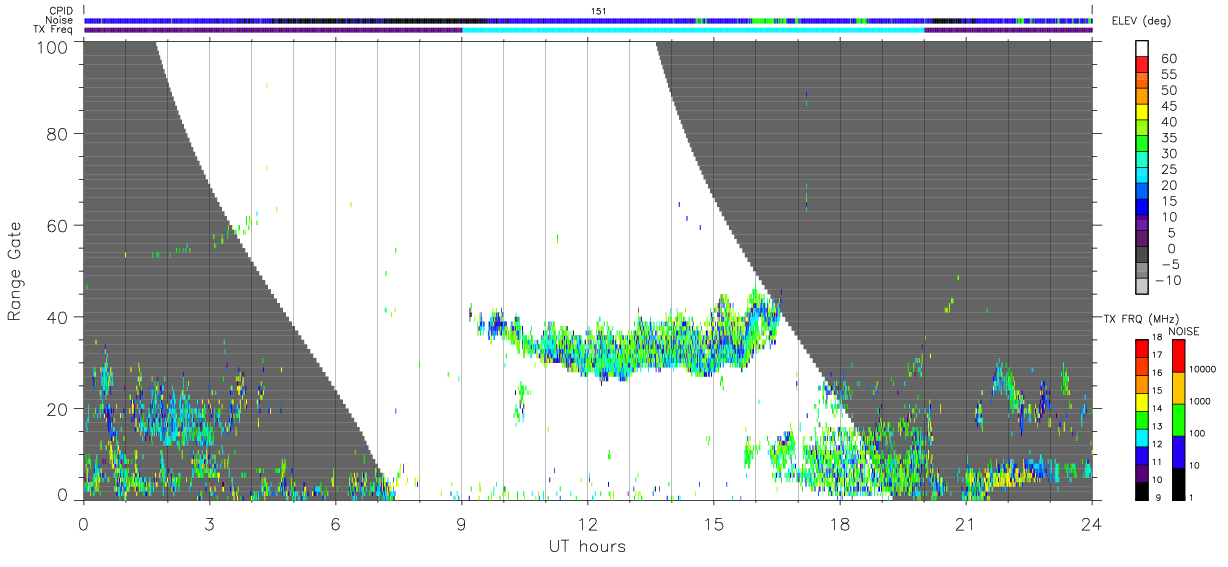Screen dimensions: 1228x567
Task: Click the NOISE legend title
Action: pyautogui.click(x=1184, y=331)
